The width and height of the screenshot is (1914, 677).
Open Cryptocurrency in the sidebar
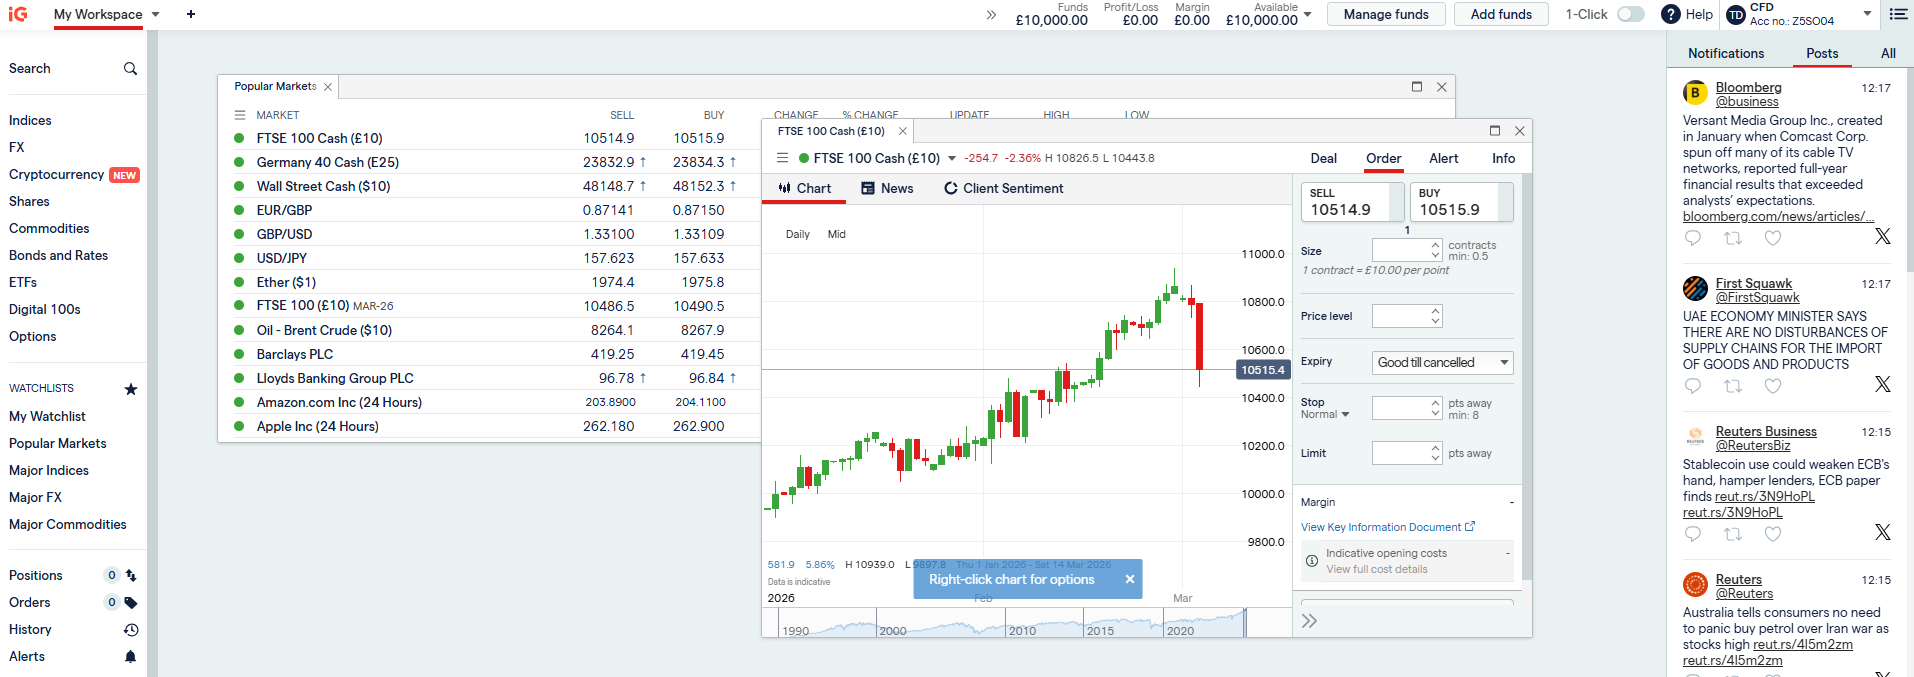point(56,174)
